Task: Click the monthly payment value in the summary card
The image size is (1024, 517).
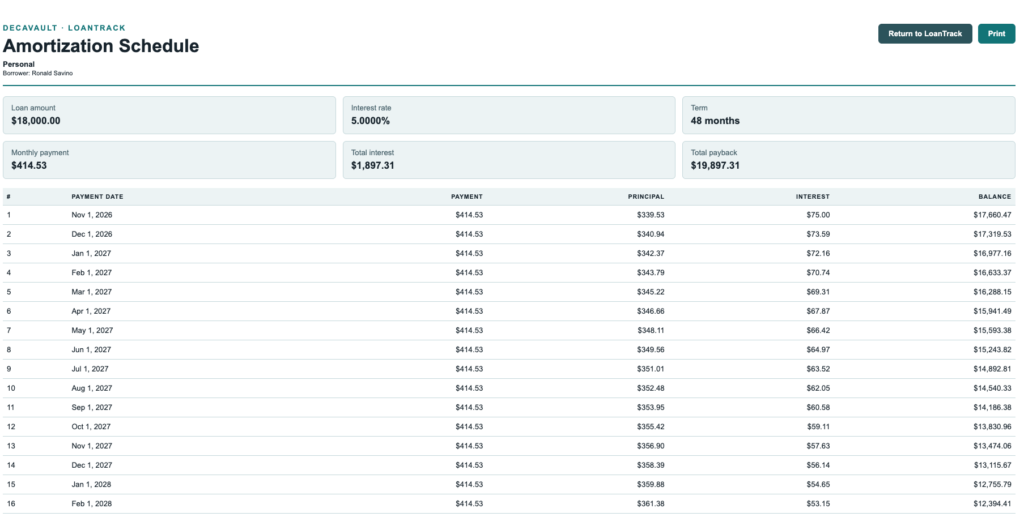Action: click(x=29, y=165)
